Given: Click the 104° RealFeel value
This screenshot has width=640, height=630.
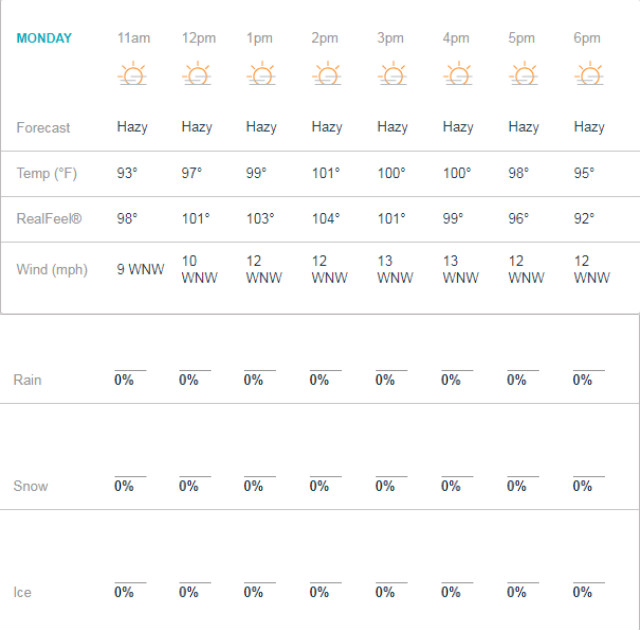Looking at the screenshot, I should (326, 219).
